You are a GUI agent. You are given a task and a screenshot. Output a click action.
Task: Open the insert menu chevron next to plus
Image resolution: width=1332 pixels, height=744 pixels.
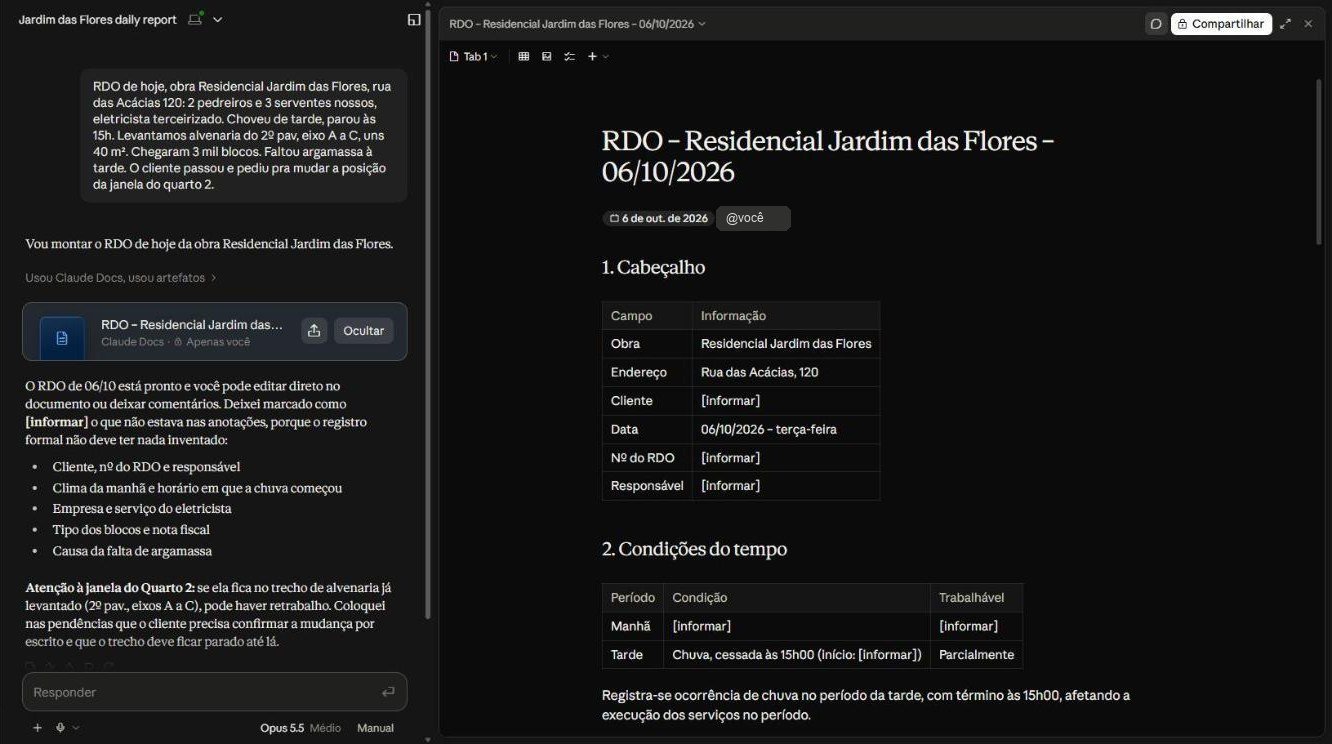tap(605, 57)
